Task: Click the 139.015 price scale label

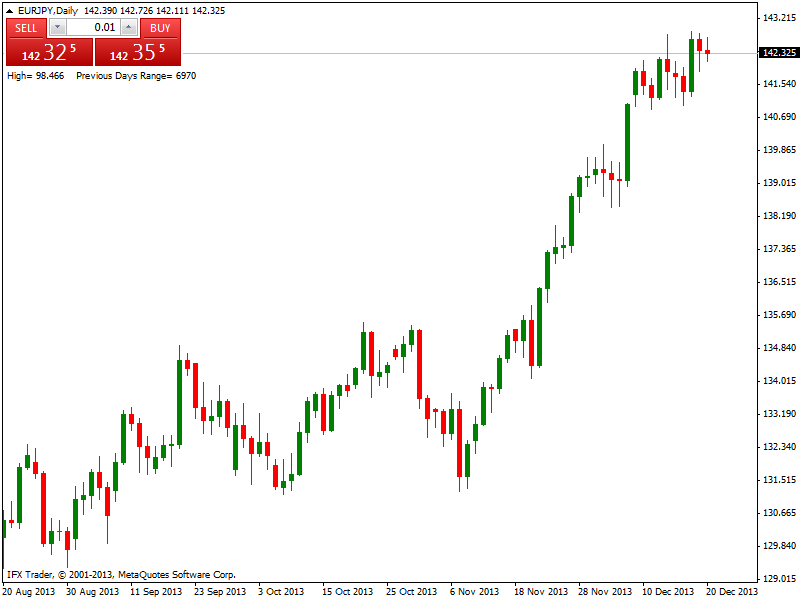Action: 780,183
